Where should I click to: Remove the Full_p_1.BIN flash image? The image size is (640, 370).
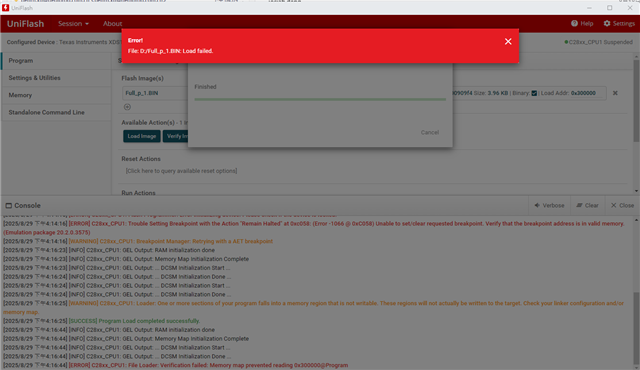click(615, 93)
